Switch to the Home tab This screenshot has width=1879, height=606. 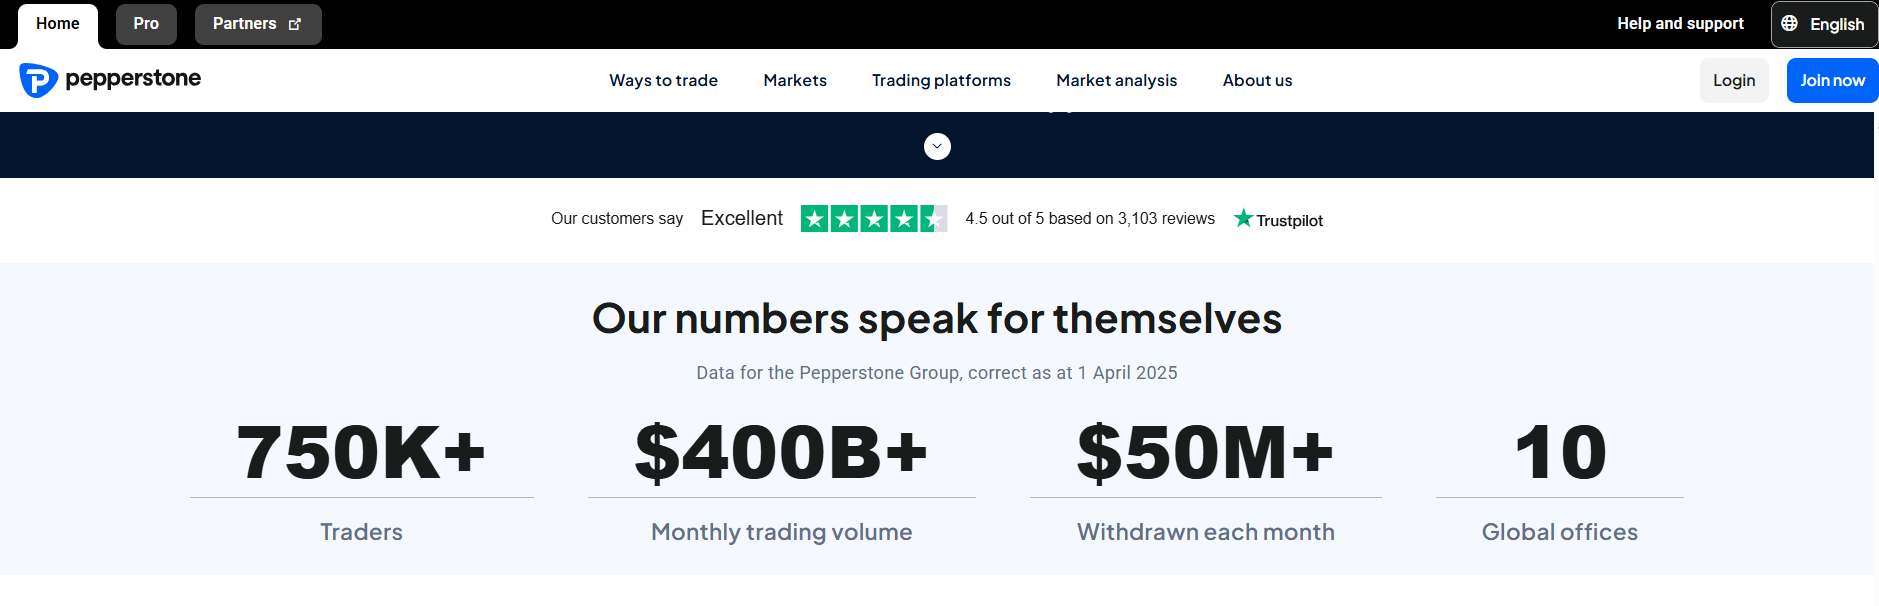(x=58, y=24)
